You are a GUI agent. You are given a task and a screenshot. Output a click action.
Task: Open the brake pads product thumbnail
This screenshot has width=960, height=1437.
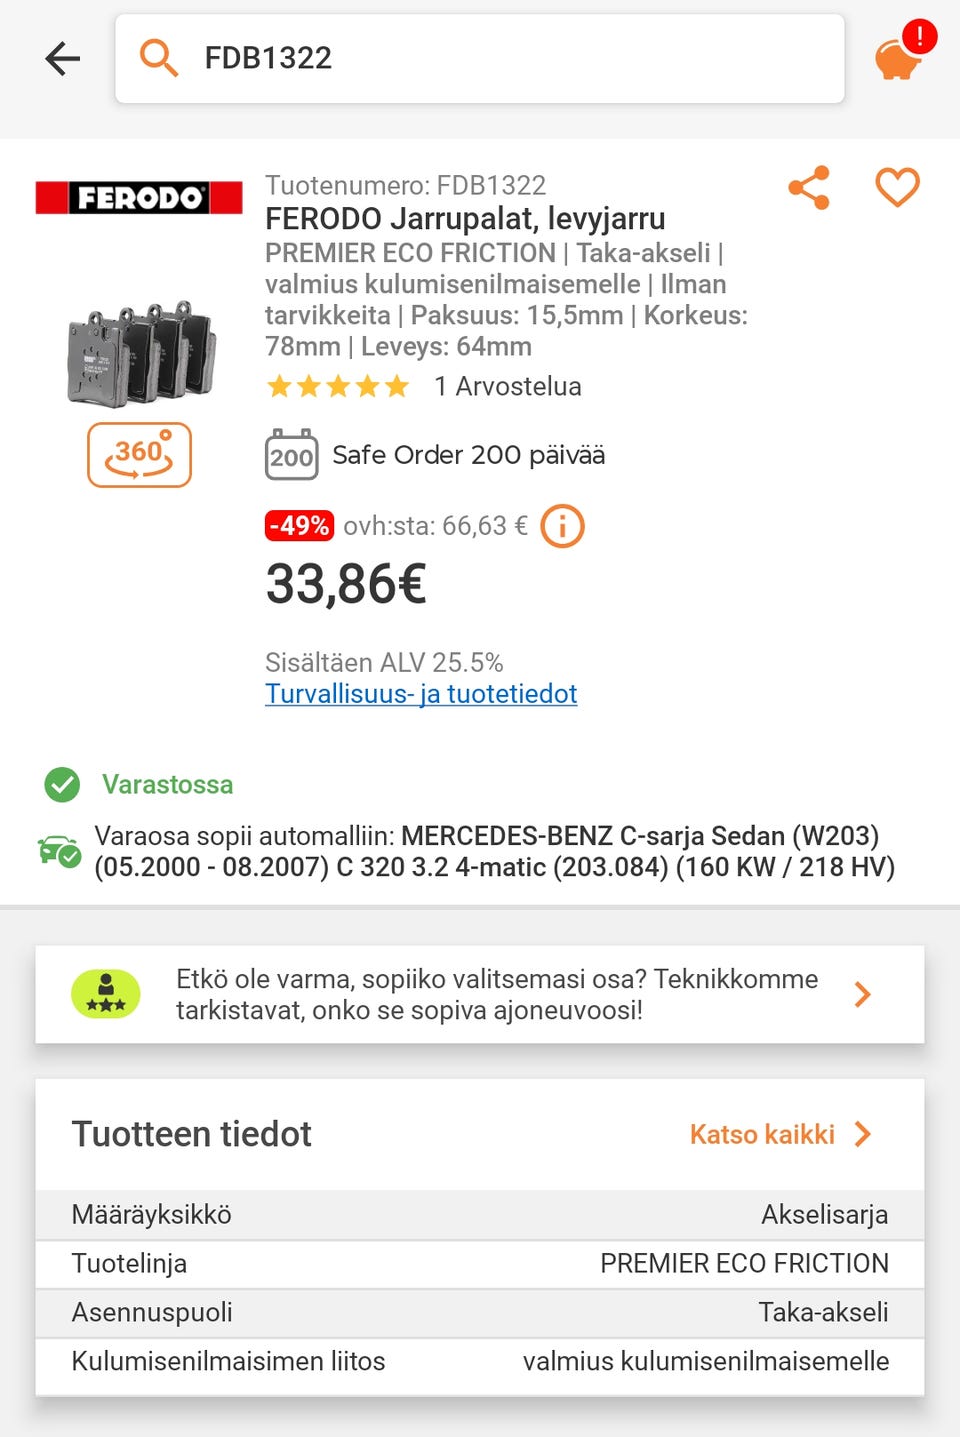click(141, 354)
